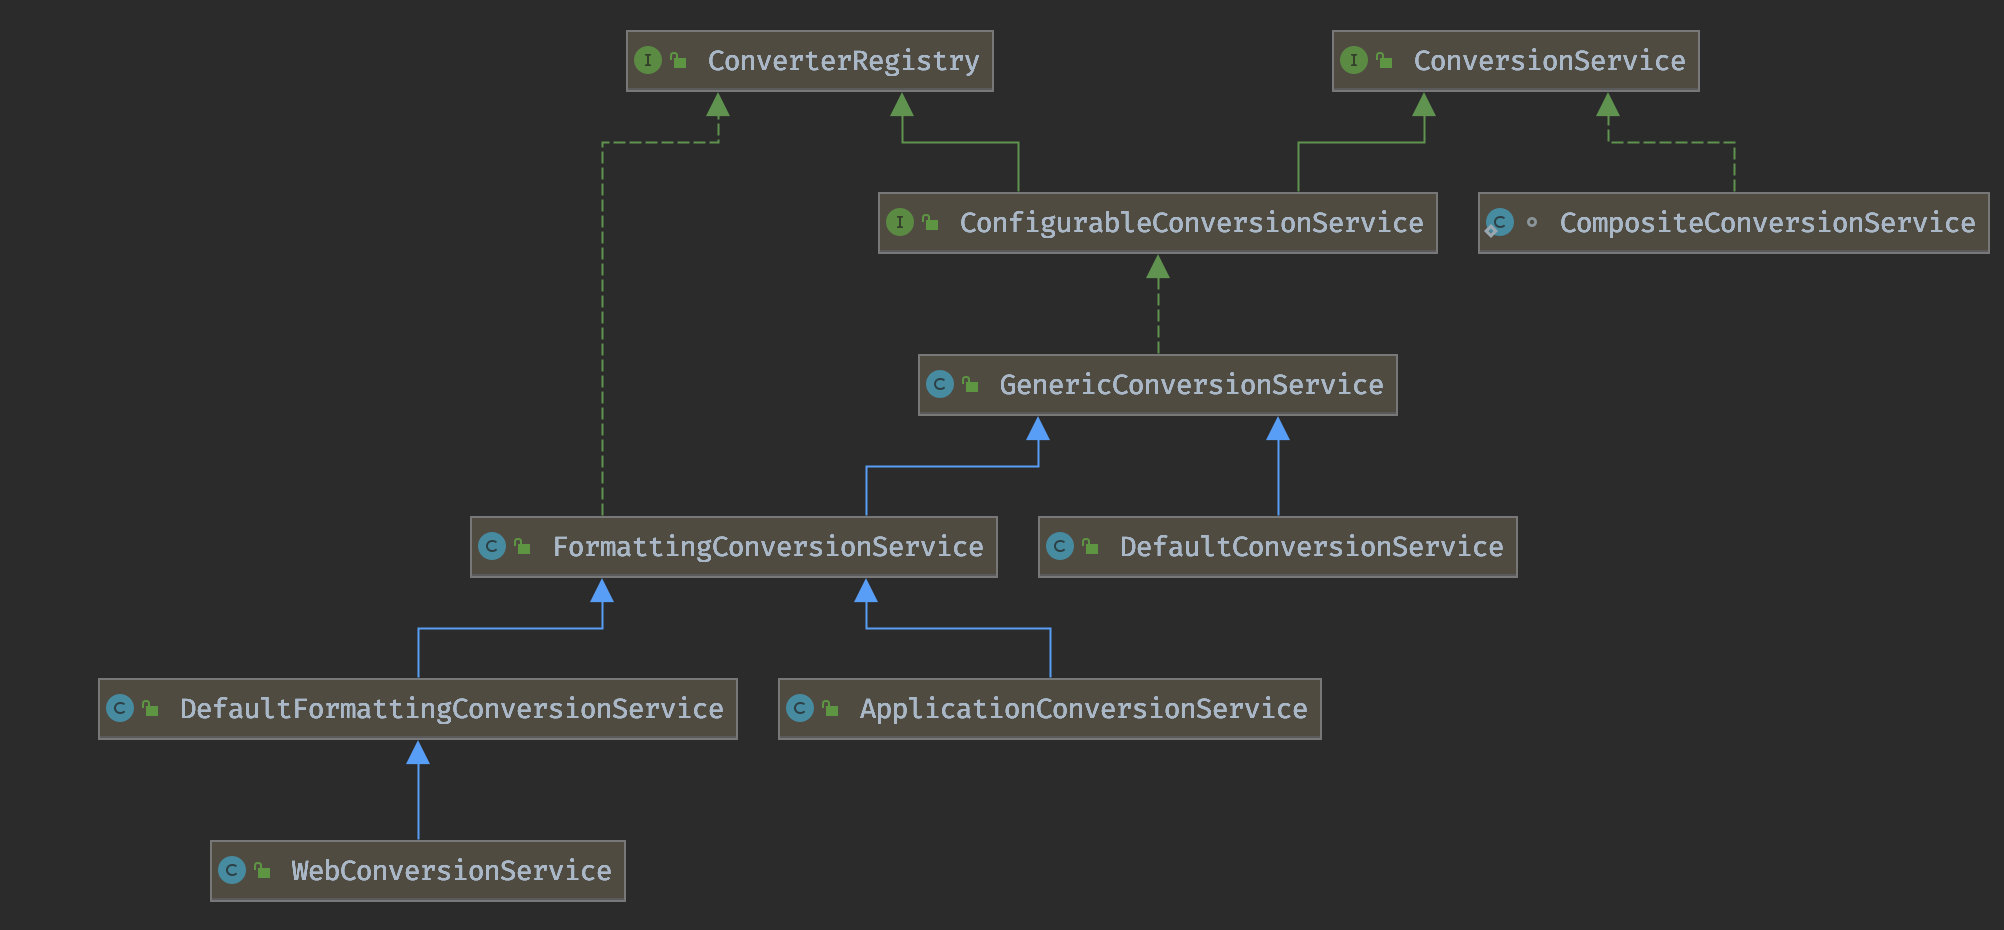Select the ApplicationConversionService label text

[x=1084, y=709]
